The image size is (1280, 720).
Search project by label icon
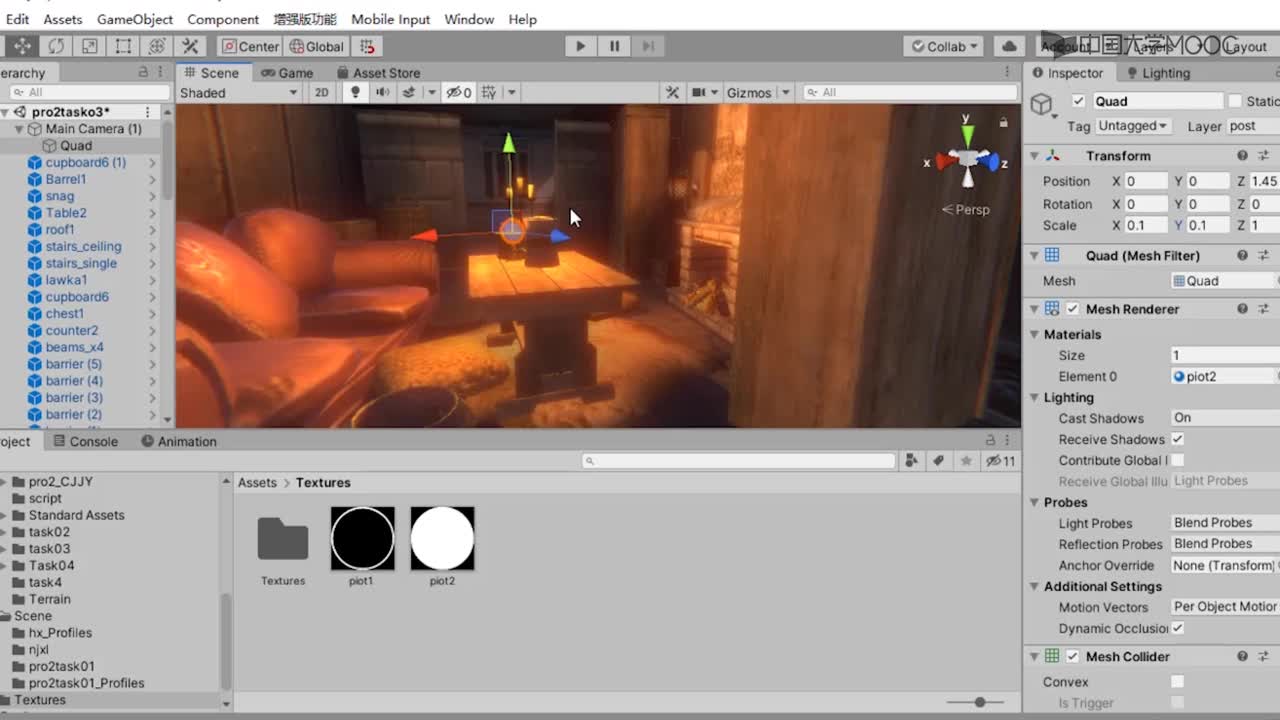coord(938,461)
